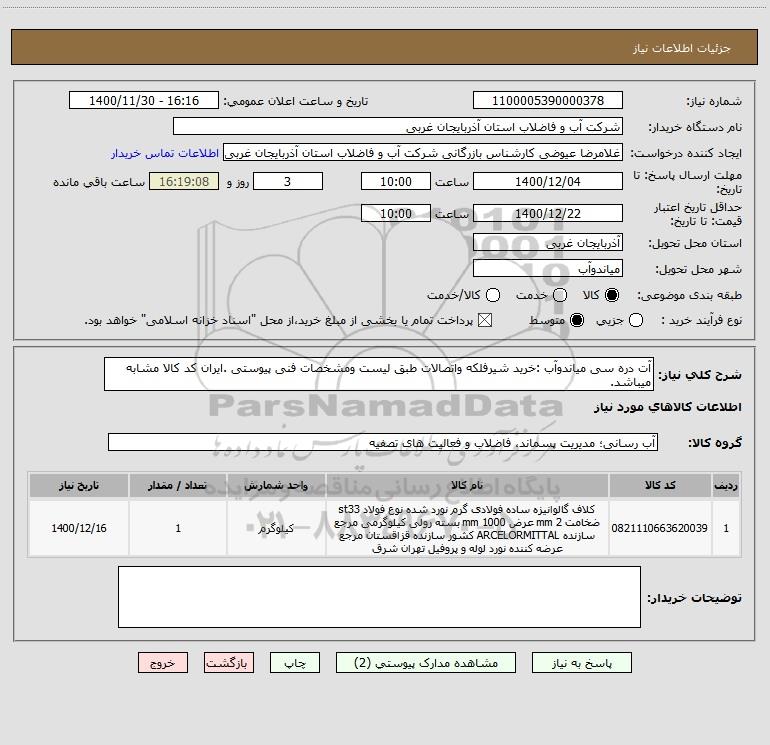
Task: Select the متوسط purchase type radio
Action: (577, 320)
